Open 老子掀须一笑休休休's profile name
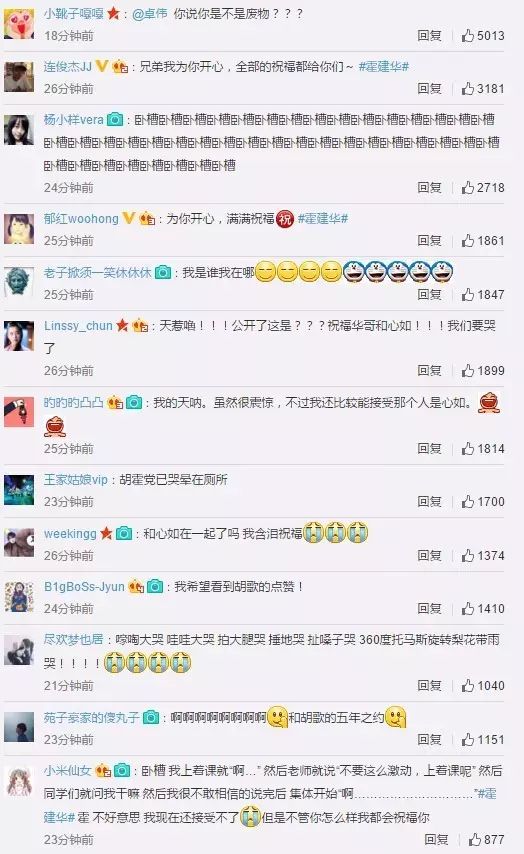Viewport: 524px width, 854px height. [98, 272]
